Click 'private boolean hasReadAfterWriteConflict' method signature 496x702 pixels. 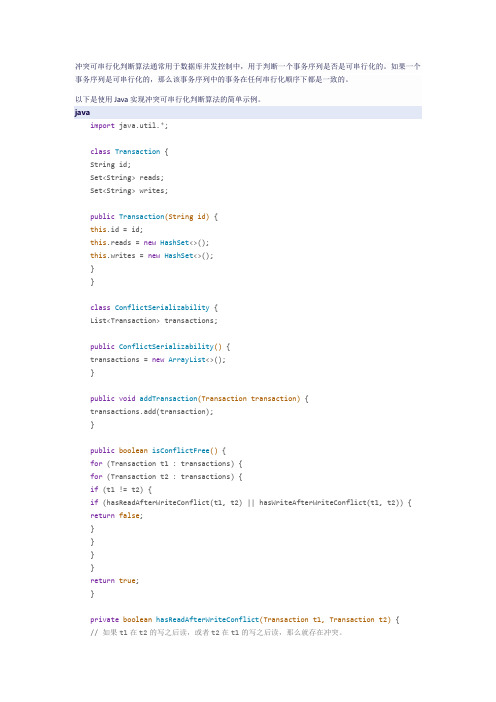[x=244, y=620]
